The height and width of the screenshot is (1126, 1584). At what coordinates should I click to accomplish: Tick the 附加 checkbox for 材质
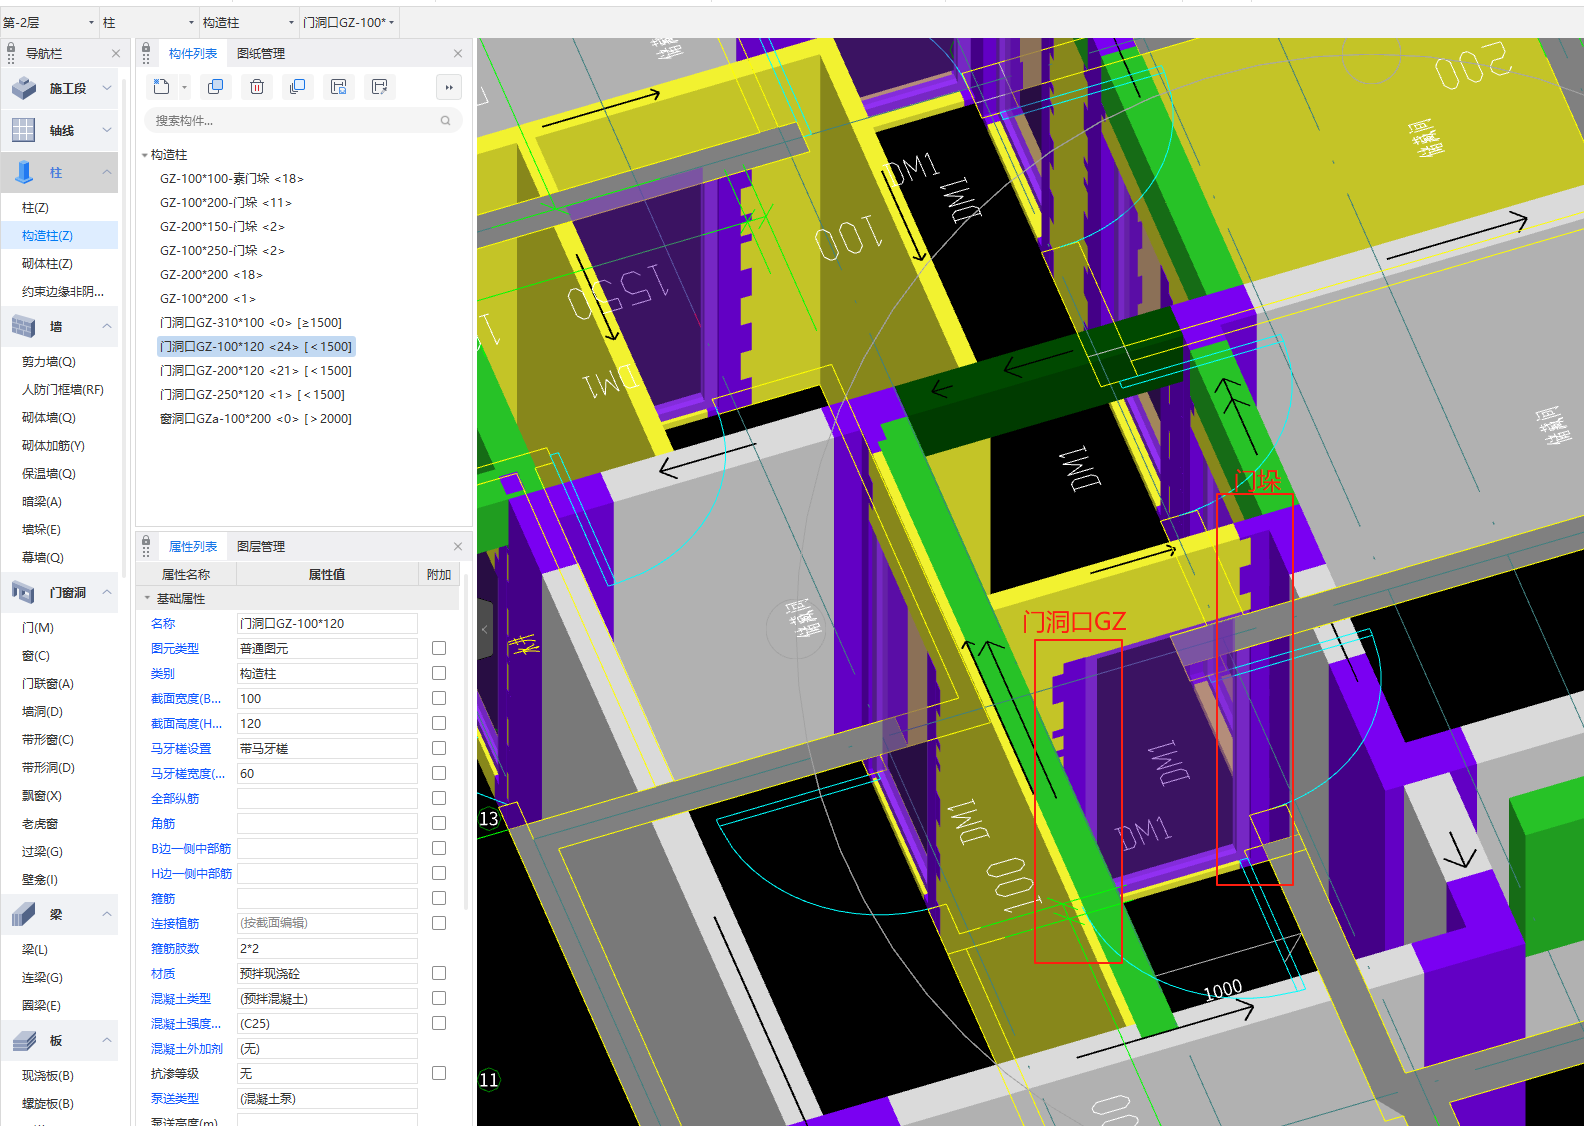coord(439,973)
